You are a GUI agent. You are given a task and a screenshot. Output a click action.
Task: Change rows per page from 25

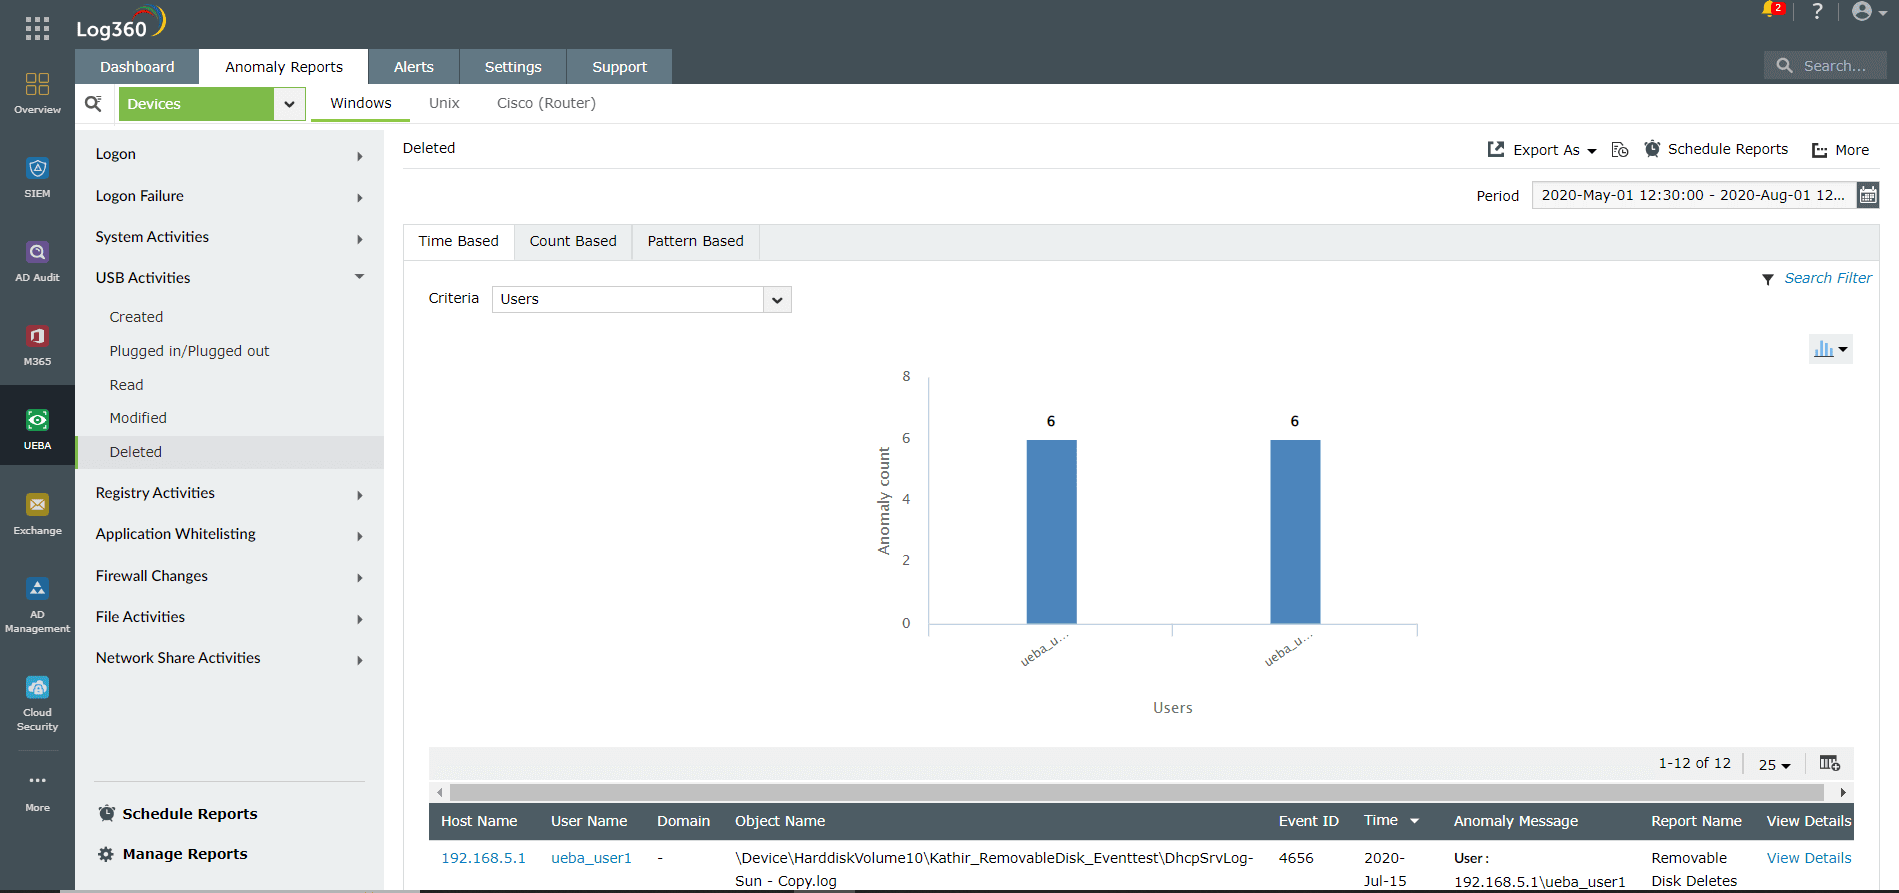(1774, 764)
